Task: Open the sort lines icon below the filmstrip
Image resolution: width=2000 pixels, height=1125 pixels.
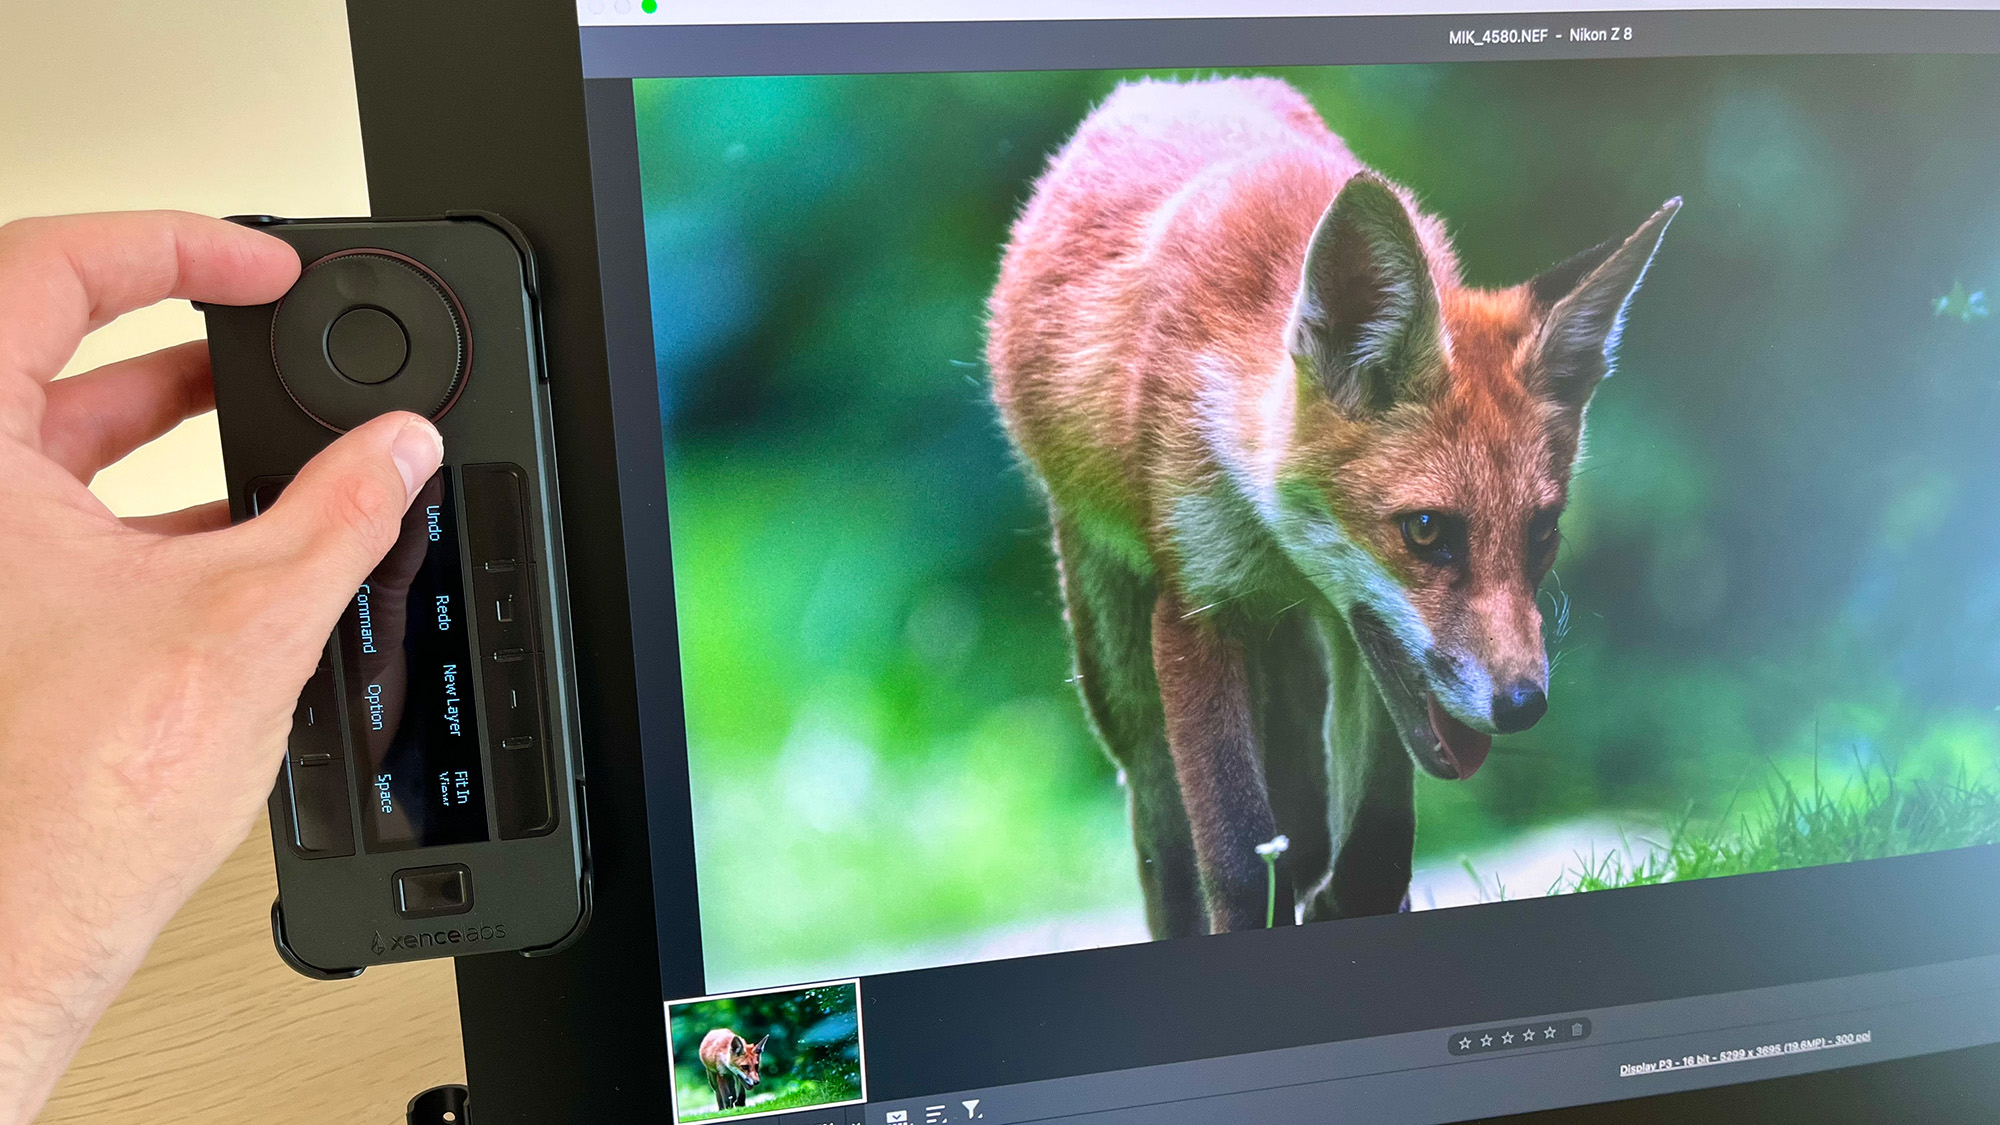Action: 936,1114
